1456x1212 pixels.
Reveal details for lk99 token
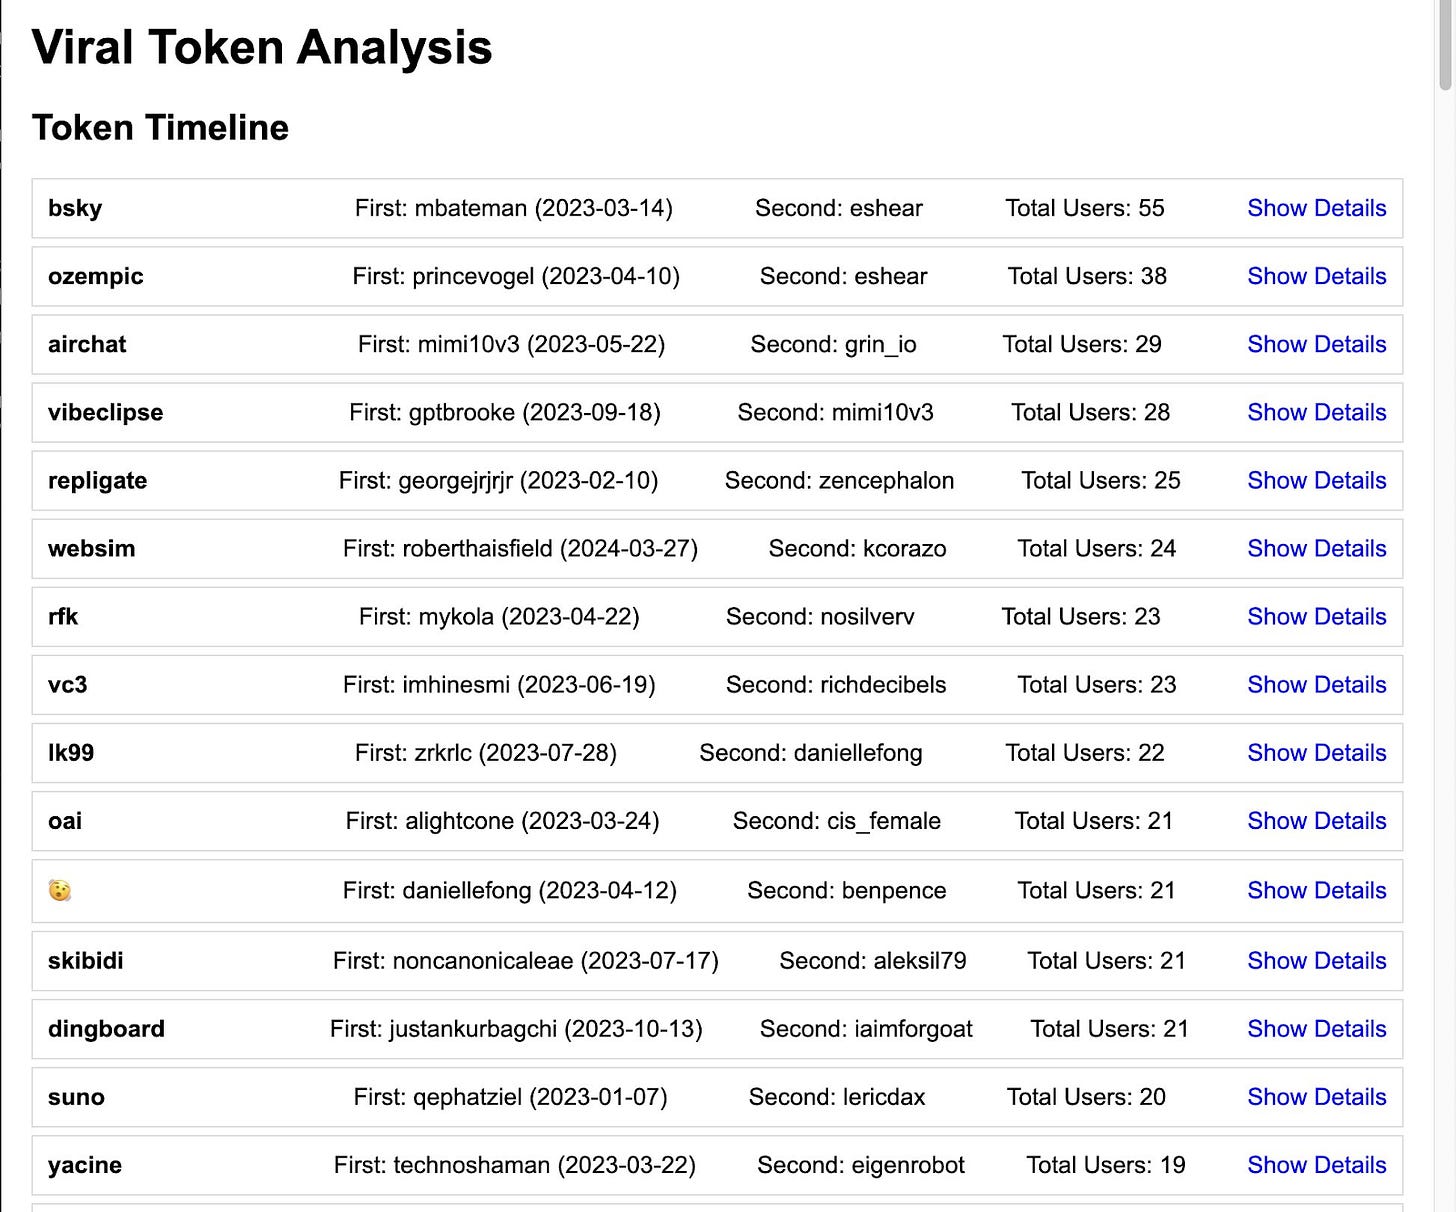click(1316, 752)
